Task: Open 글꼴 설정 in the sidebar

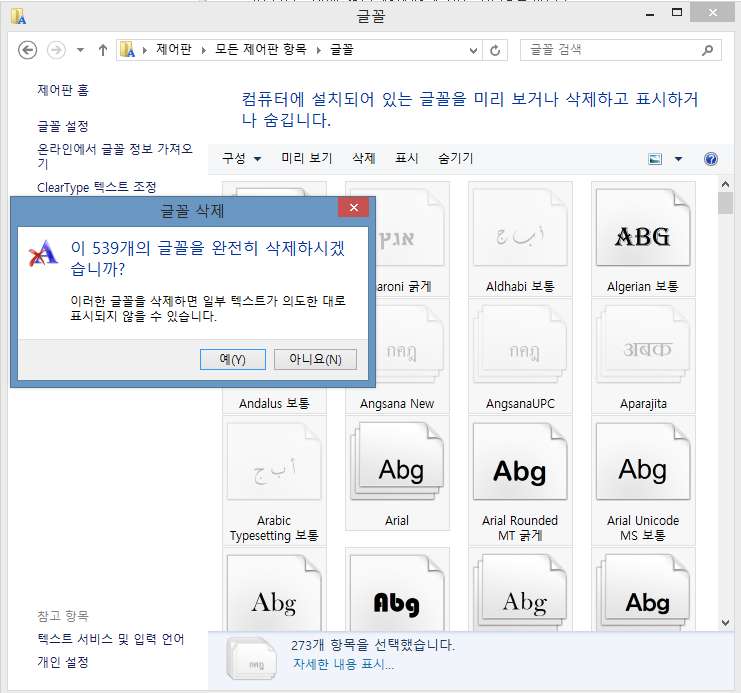Action: click(63, 126)
